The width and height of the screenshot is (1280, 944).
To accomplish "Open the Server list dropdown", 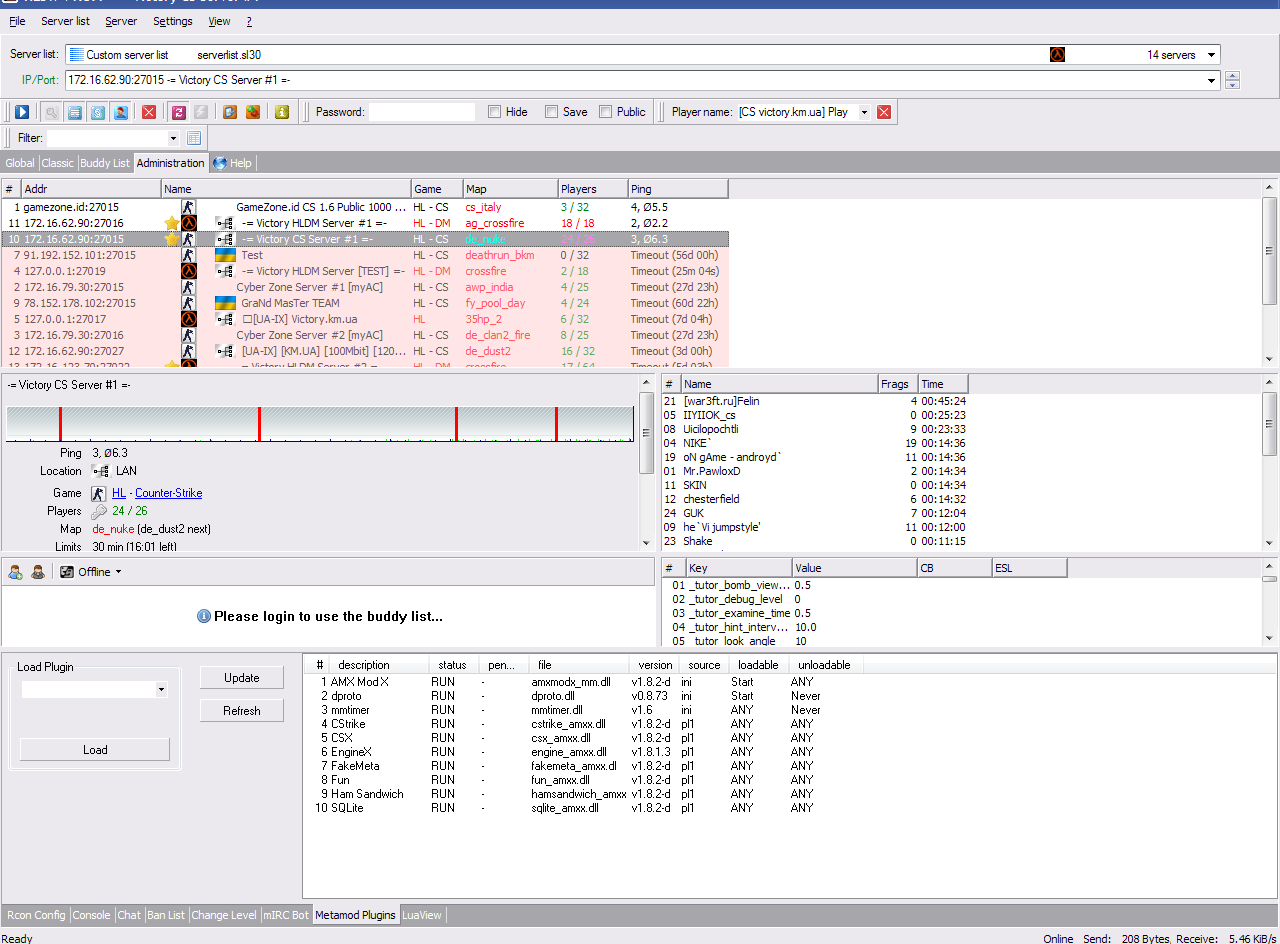I will point(1211,55).
